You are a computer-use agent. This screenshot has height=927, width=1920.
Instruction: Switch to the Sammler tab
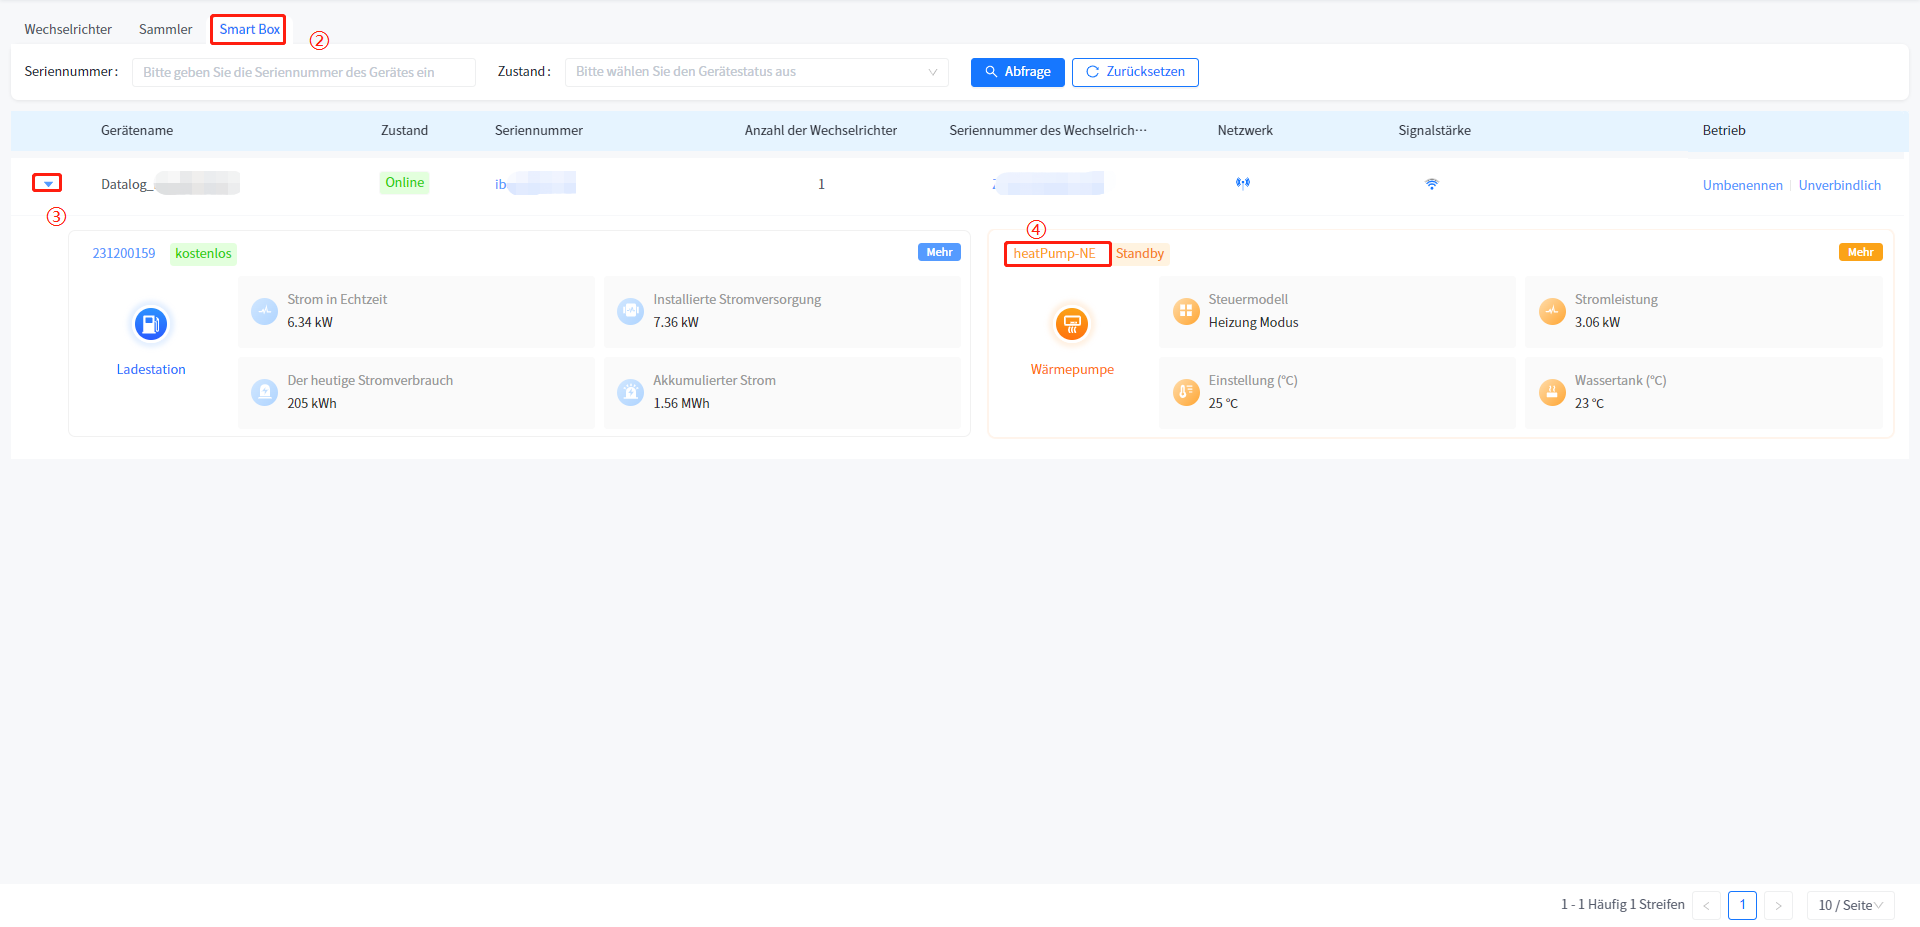point(165,29)
